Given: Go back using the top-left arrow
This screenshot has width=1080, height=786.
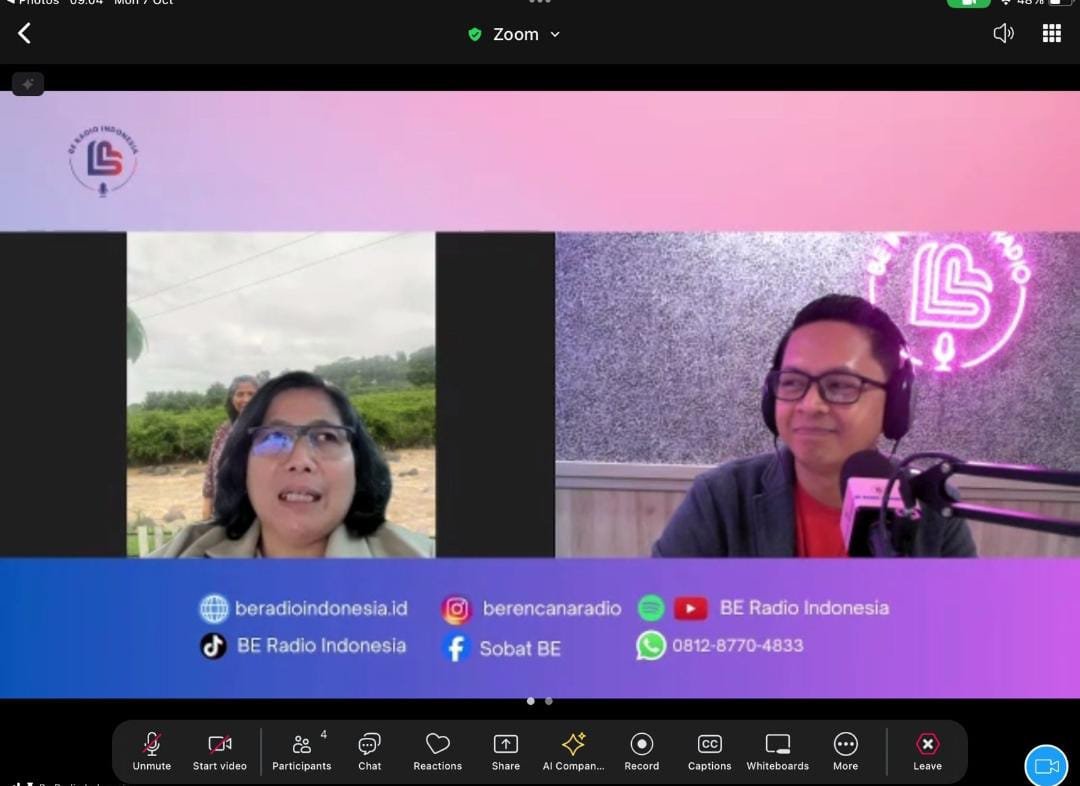Looking at the screenshot, I should 25,34.
